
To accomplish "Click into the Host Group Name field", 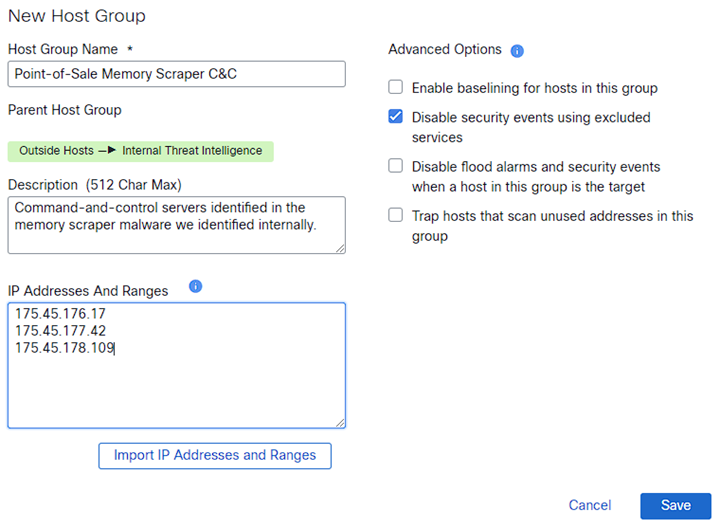I will (x=176, y=74).
